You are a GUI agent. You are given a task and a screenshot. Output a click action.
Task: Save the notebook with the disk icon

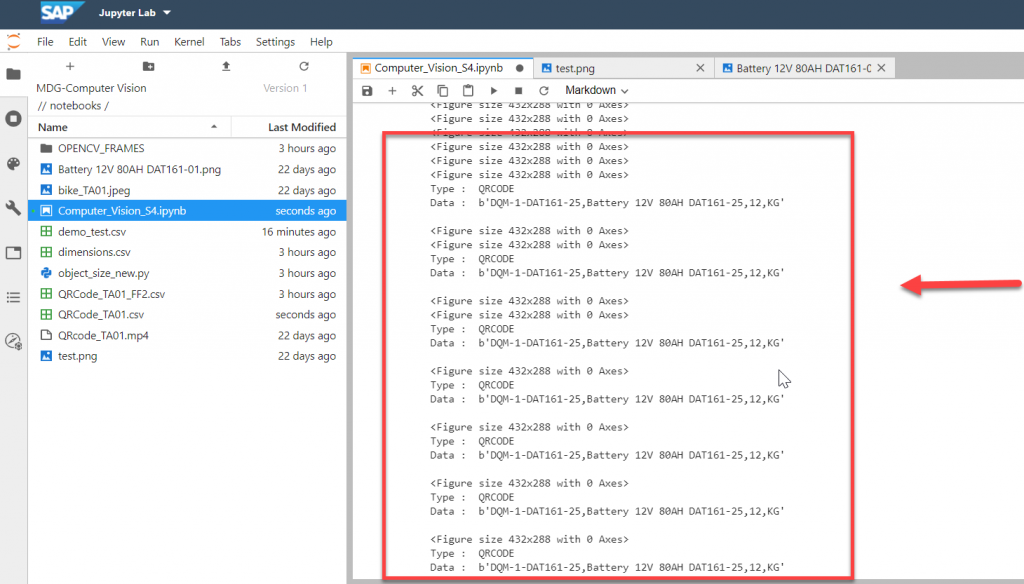[x=367, y=91]
